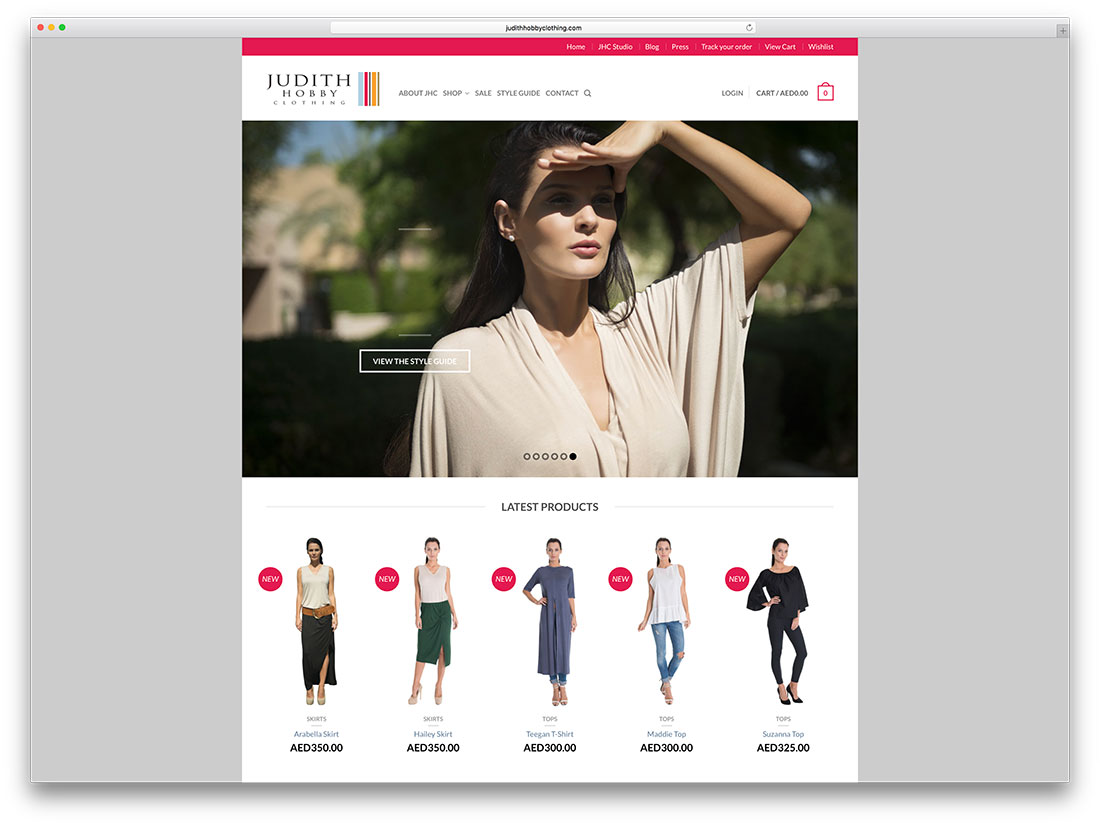Click the new tab plus icon
Image resolution: width=1100 pixels, height=826 pixels.
point(1063,30)
